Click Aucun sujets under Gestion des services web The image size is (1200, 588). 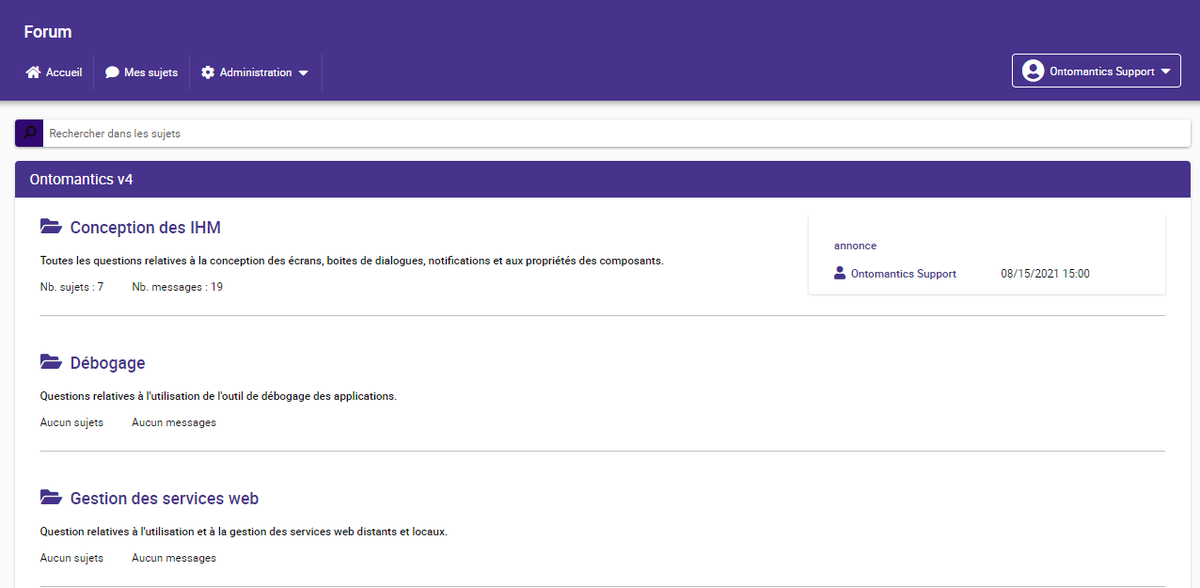72,558
